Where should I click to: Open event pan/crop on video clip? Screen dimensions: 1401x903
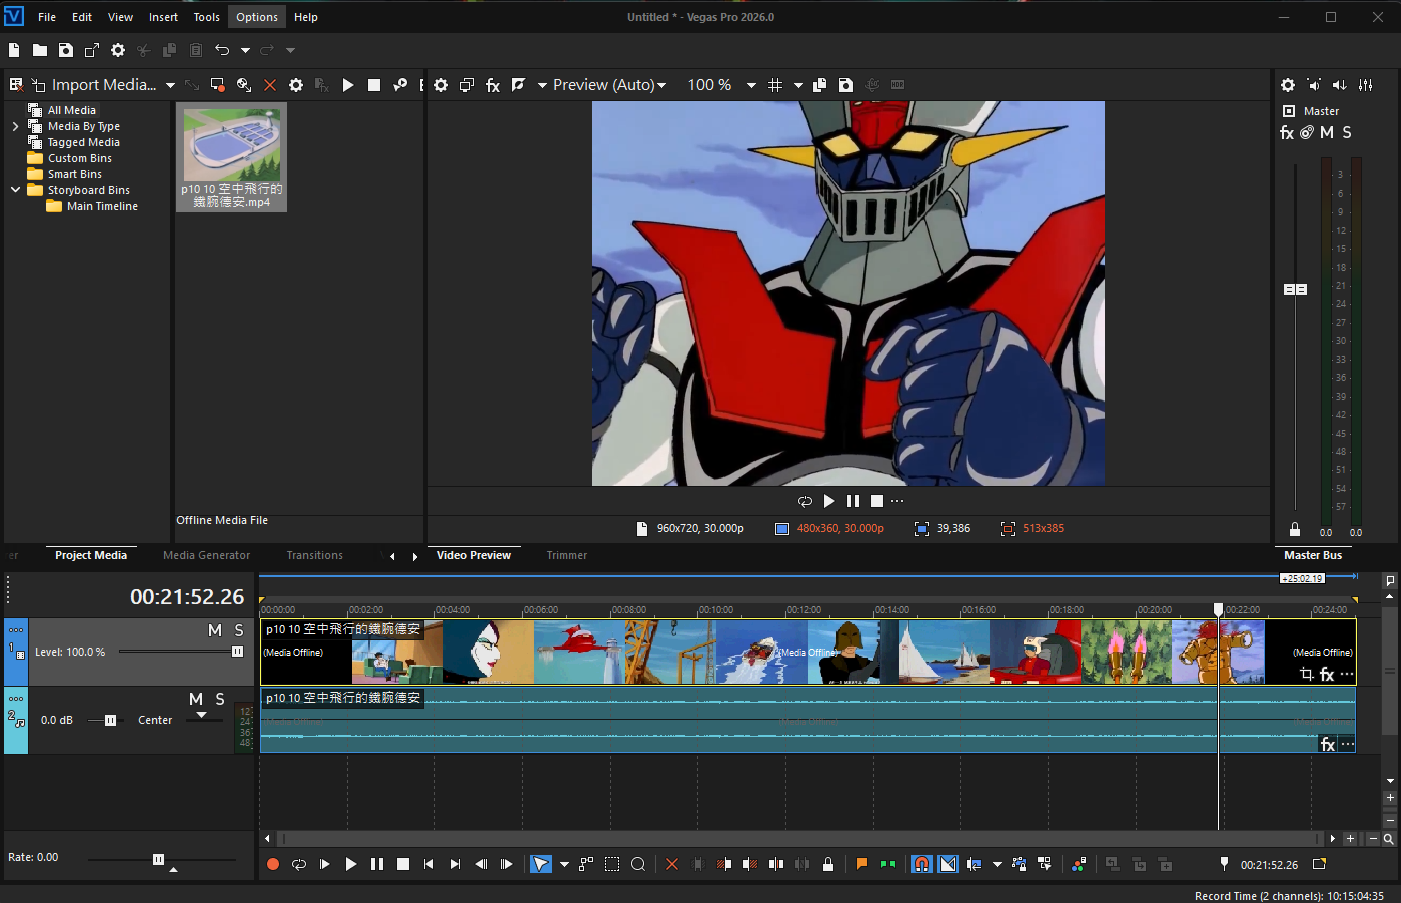click(1306, 674)
